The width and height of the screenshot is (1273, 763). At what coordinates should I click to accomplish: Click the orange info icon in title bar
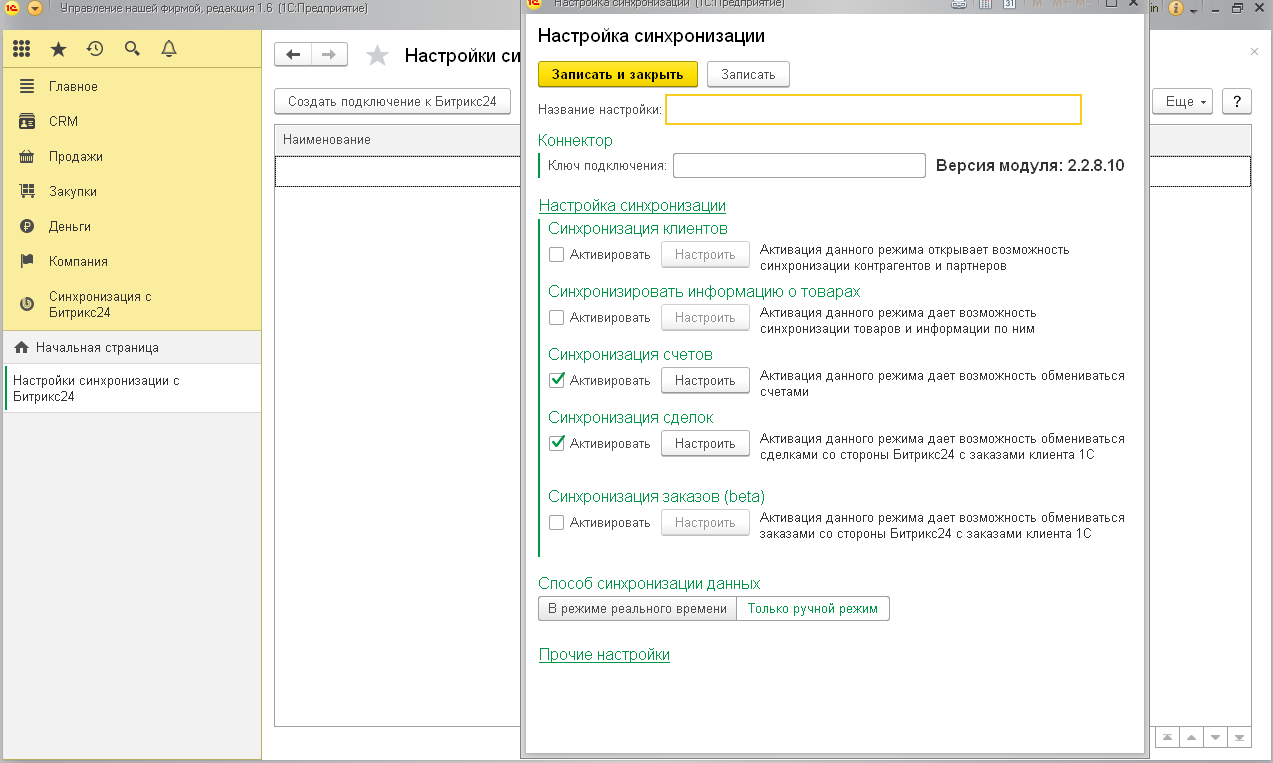click(1175, 8)
